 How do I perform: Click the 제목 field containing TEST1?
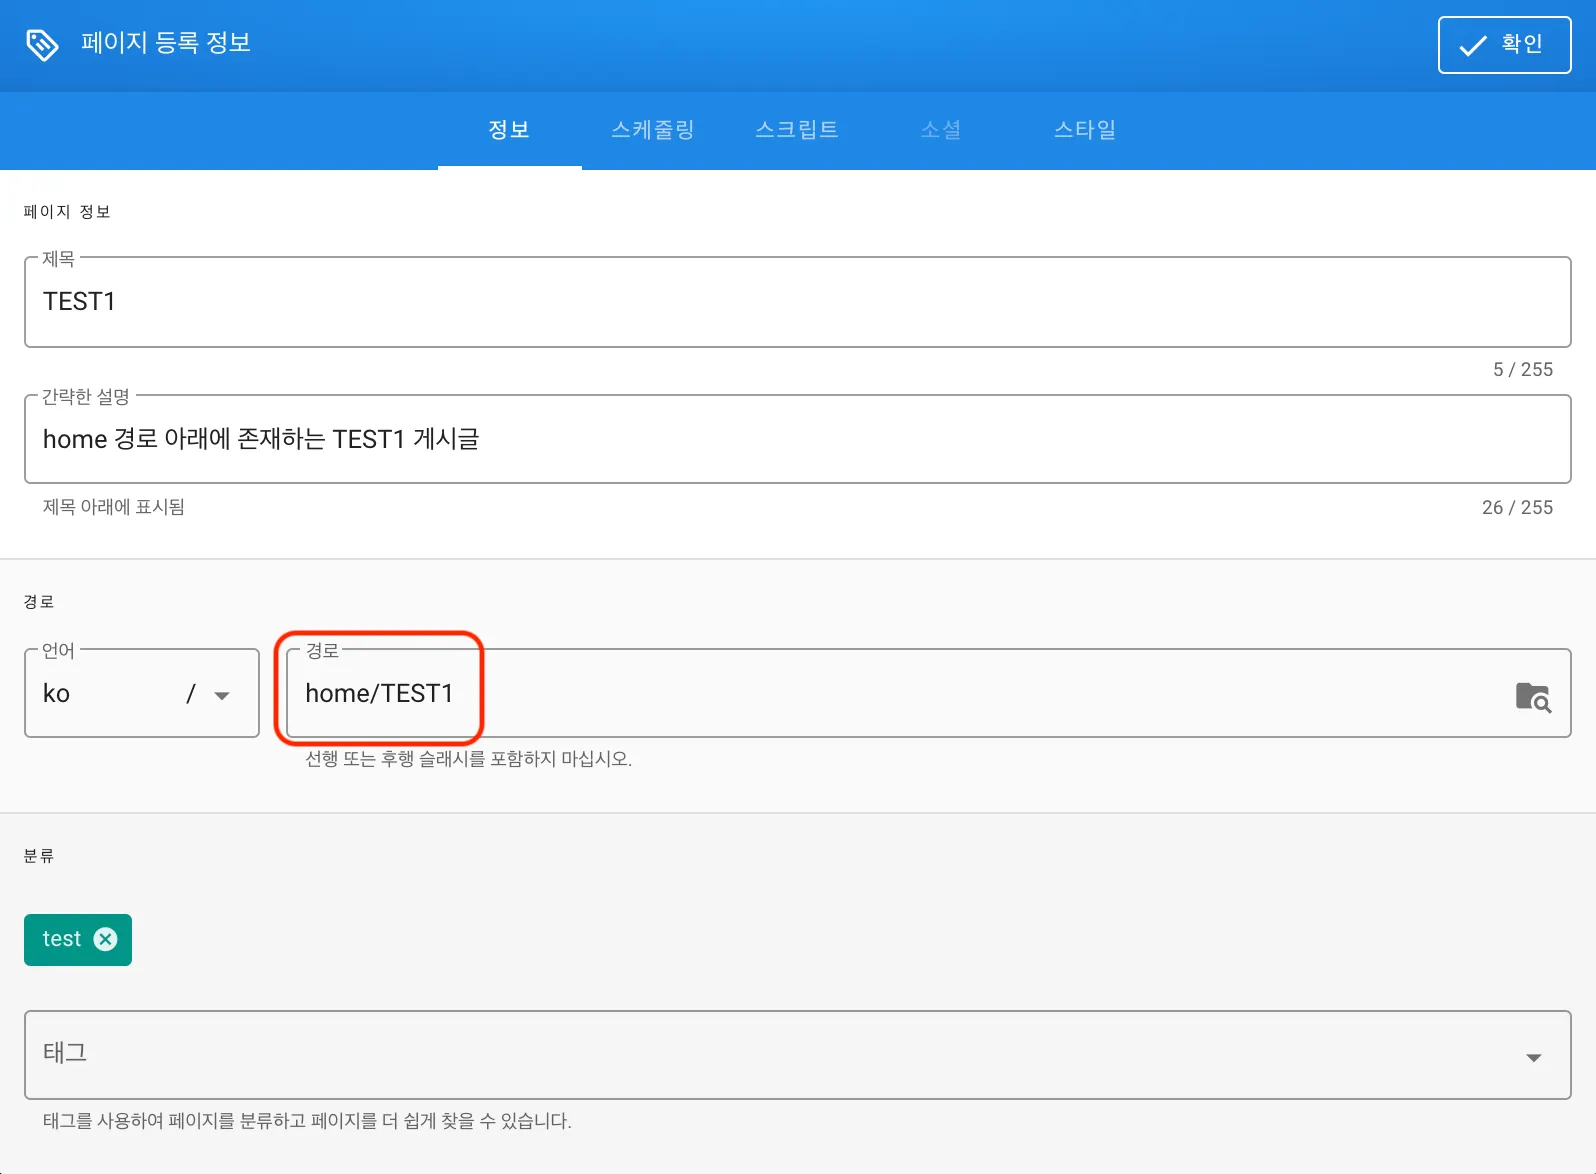pyautogui.click(x=798, y=302)
